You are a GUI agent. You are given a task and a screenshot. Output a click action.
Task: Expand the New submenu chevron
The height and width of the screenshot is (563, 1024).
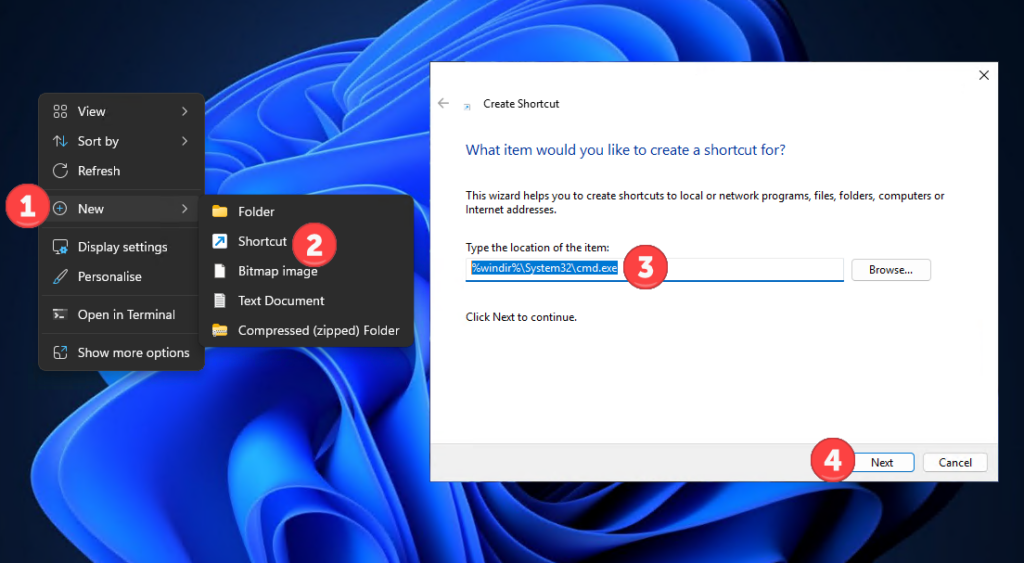pyautogui.click(x=185, y=209)
